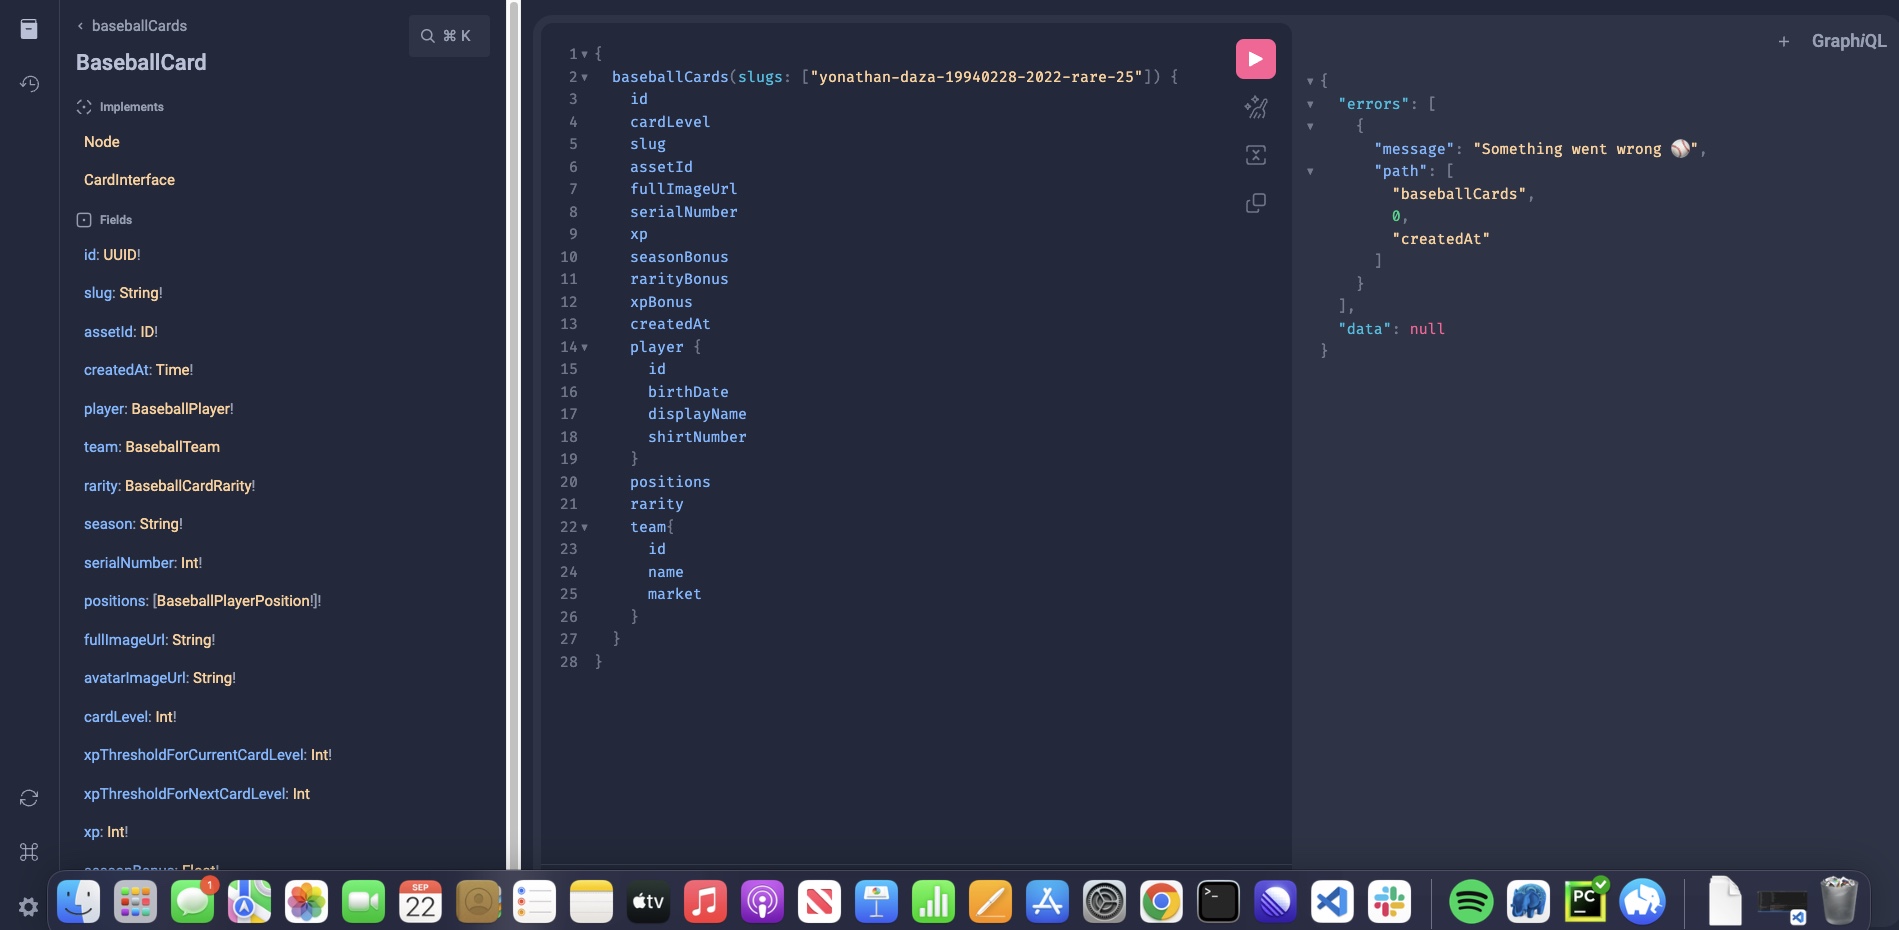
Task: Open the schema documentation book icon
Action: (x=29, y=29)
